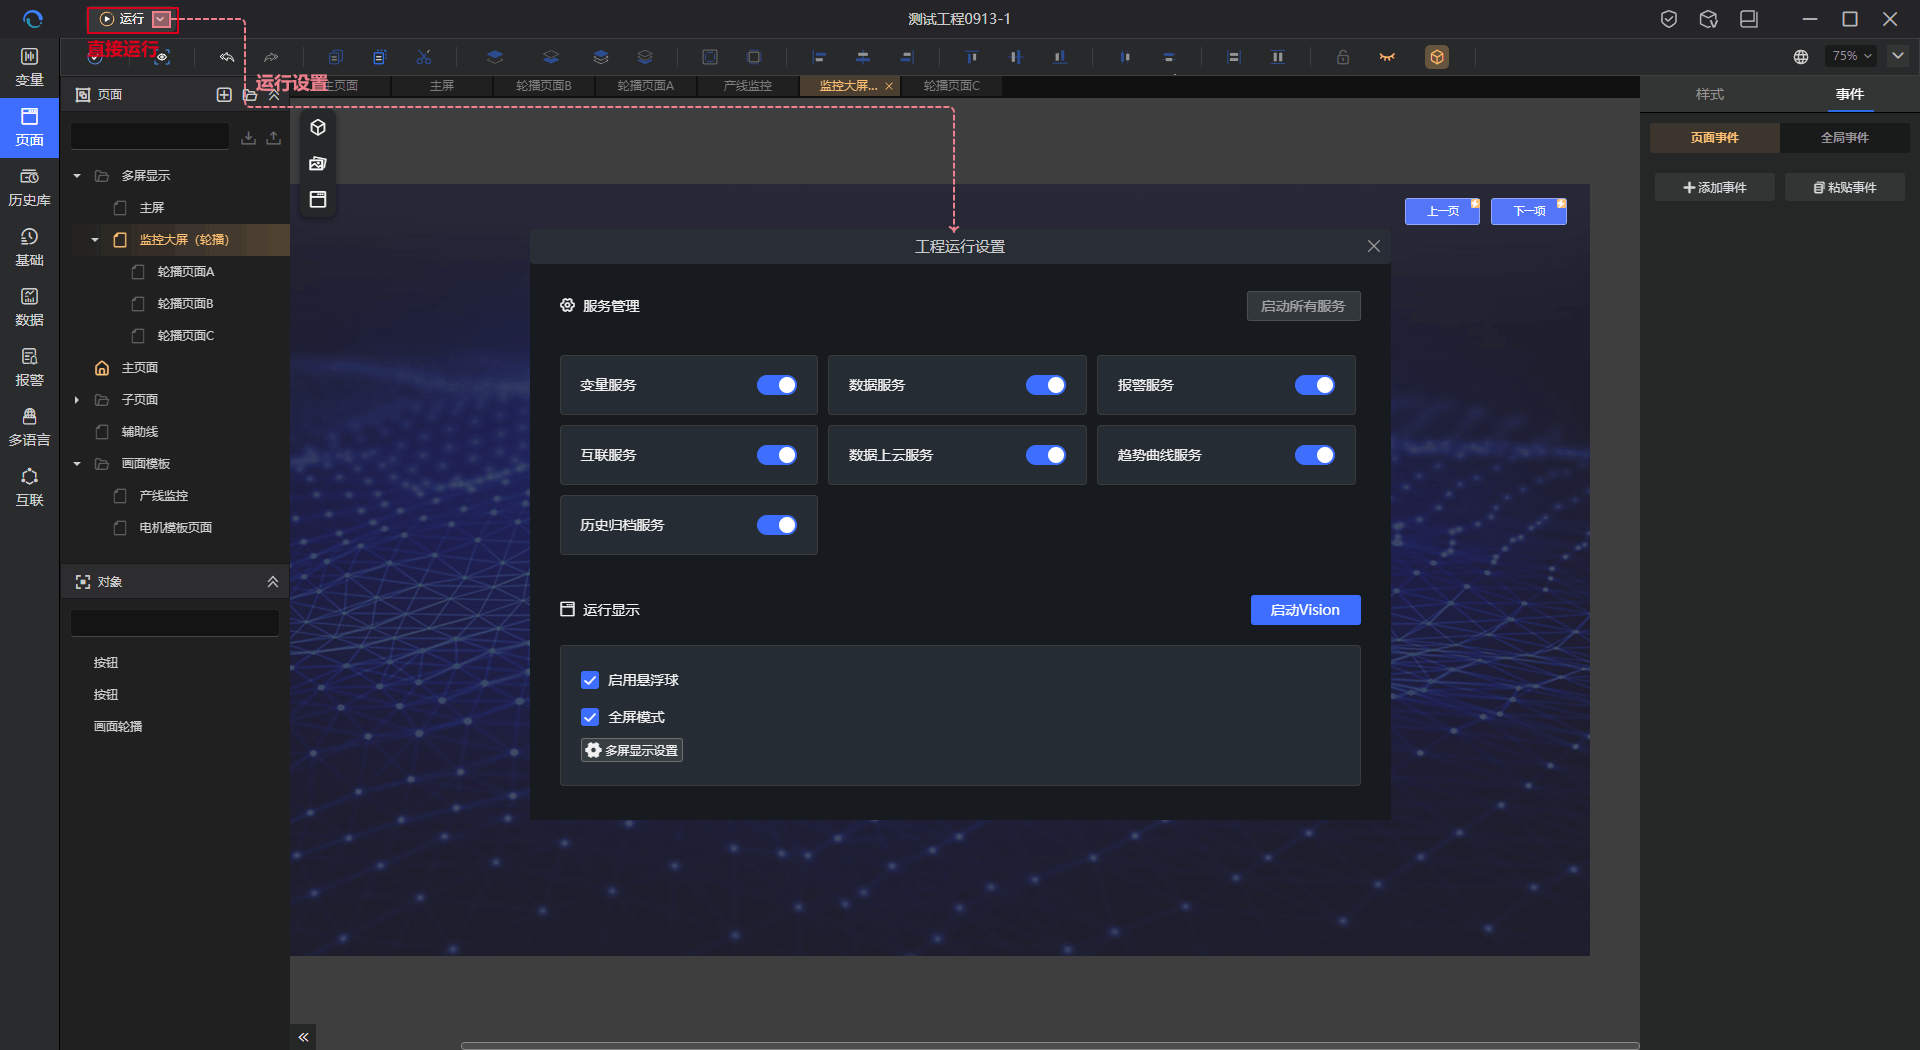Screen dimensions: 1920x1050
Task: Uncheck the 启用悬浮球 checkbox
Action: click(590, 680)
